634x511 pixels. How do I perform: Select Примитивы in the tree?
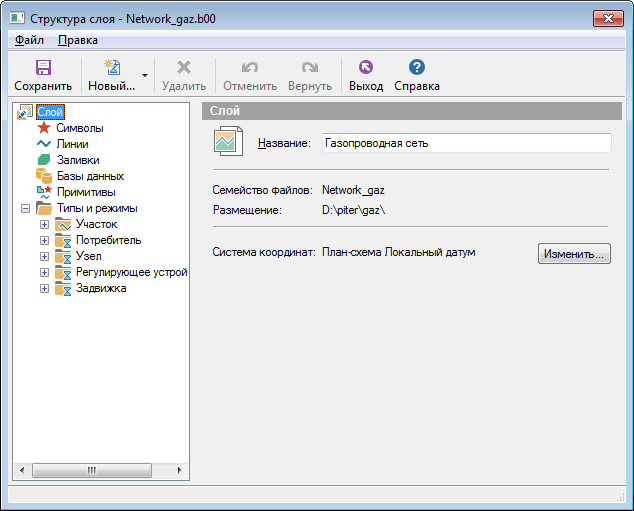pos(85,192)
